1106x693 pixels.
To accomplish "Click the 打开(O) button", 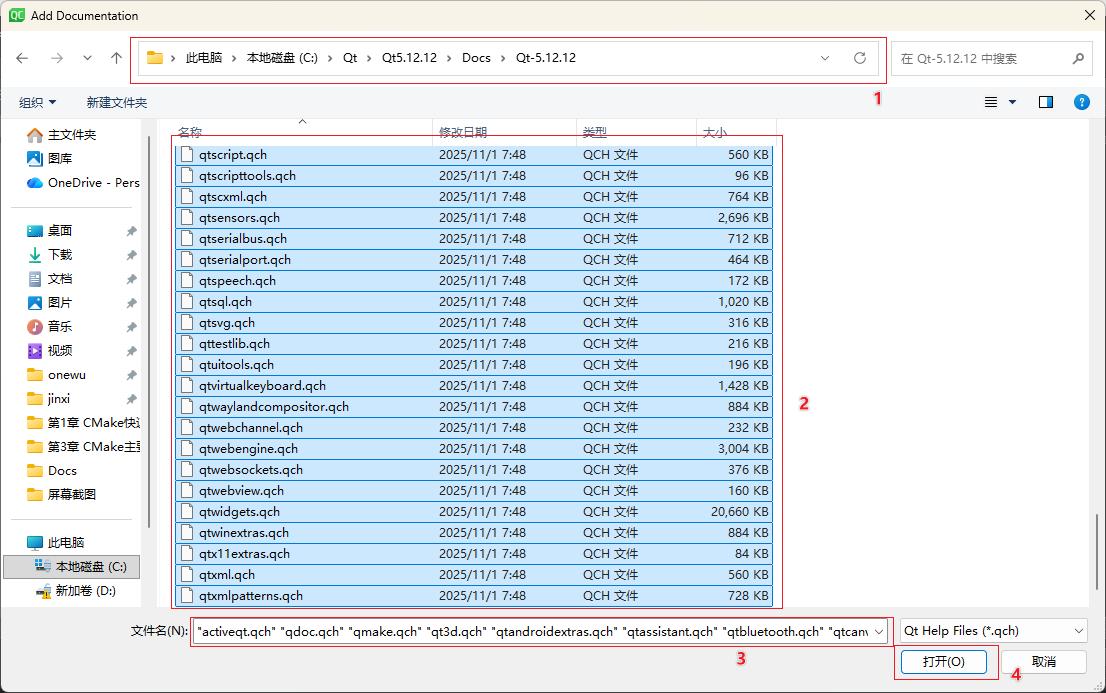I will 944,662.
